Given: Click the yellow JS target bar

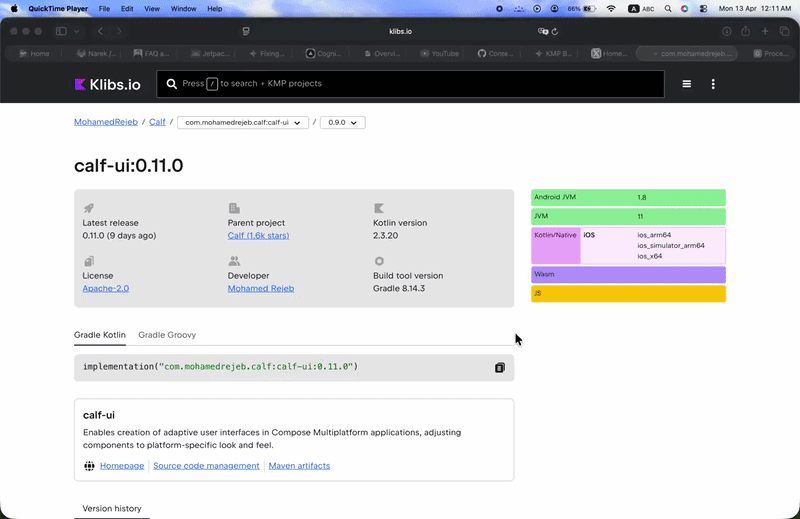Looking at the screenshot, I should pos(628,293).
